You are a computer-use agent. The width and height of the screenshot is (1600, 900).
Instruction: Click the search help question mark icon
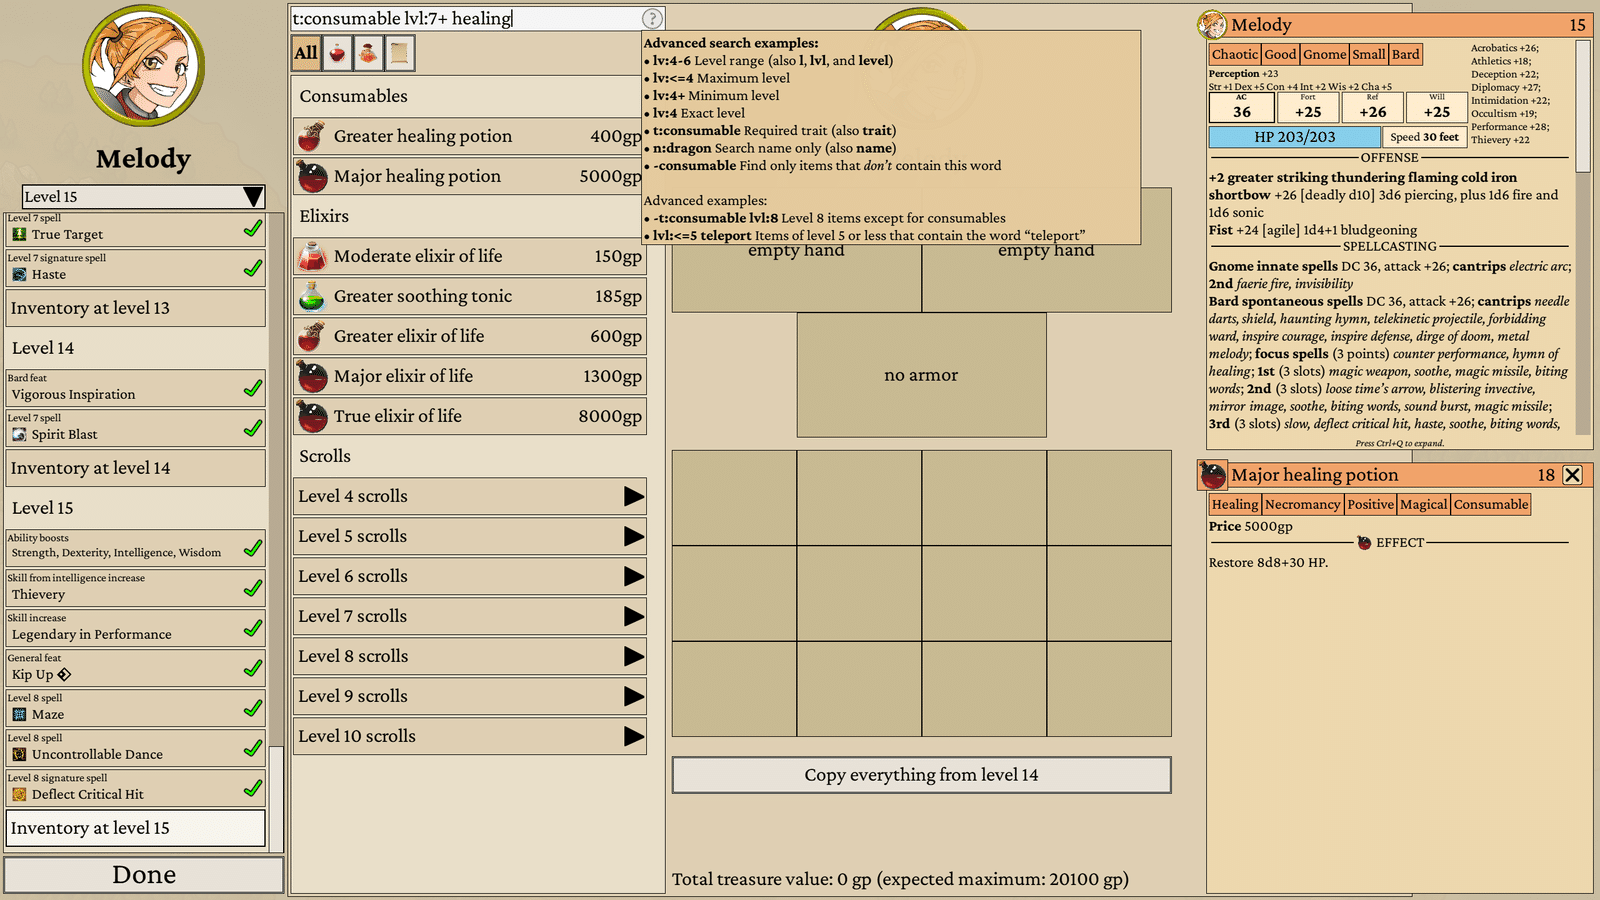click(652, 18)
